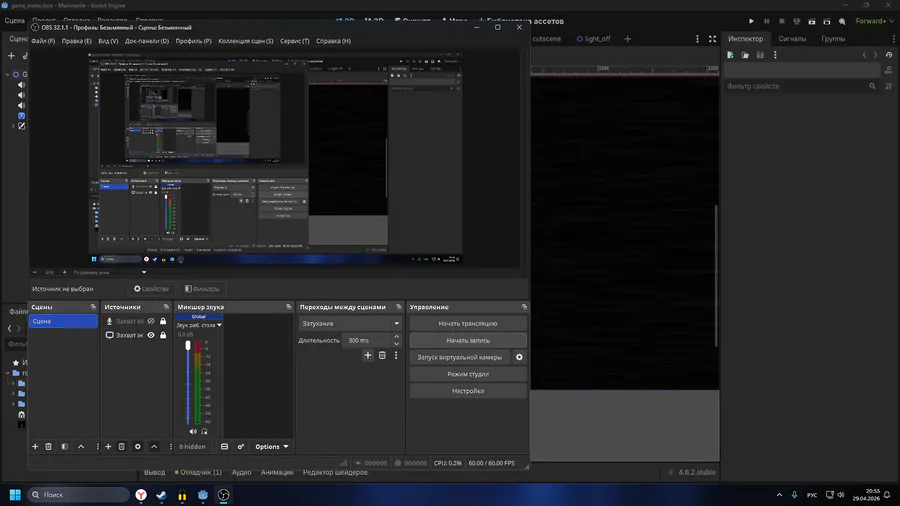Open the Файл menu in OBS
Viewport: 900px width, 506px height.
pyautogui.click(x=43, y=41)
